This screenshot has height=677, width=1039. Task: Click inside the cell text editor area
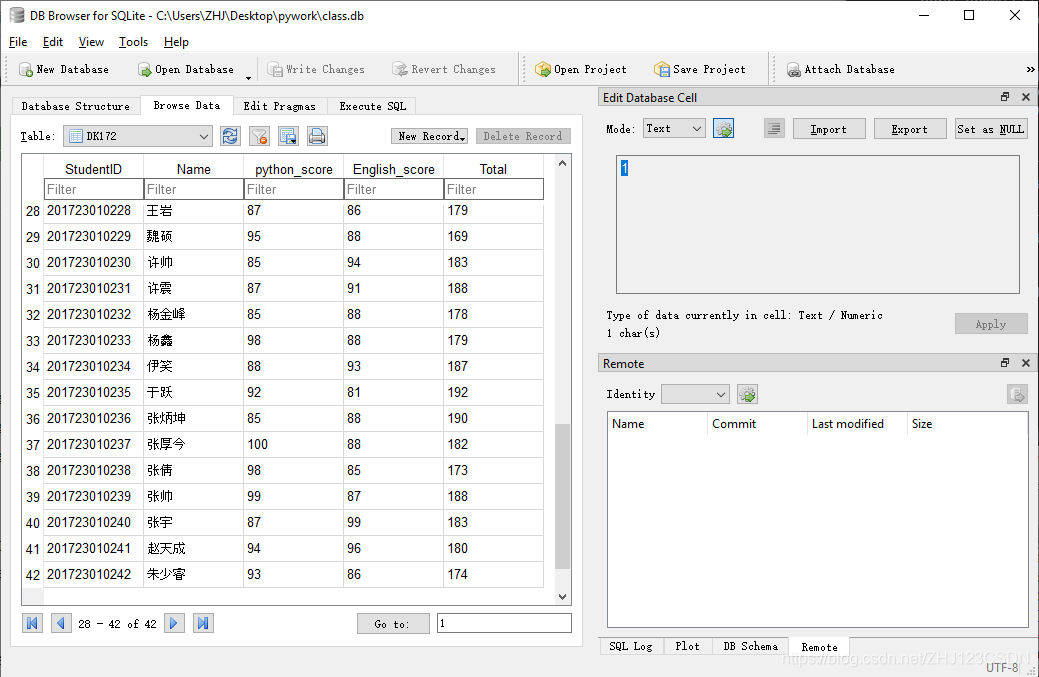[x=818, y=225]
